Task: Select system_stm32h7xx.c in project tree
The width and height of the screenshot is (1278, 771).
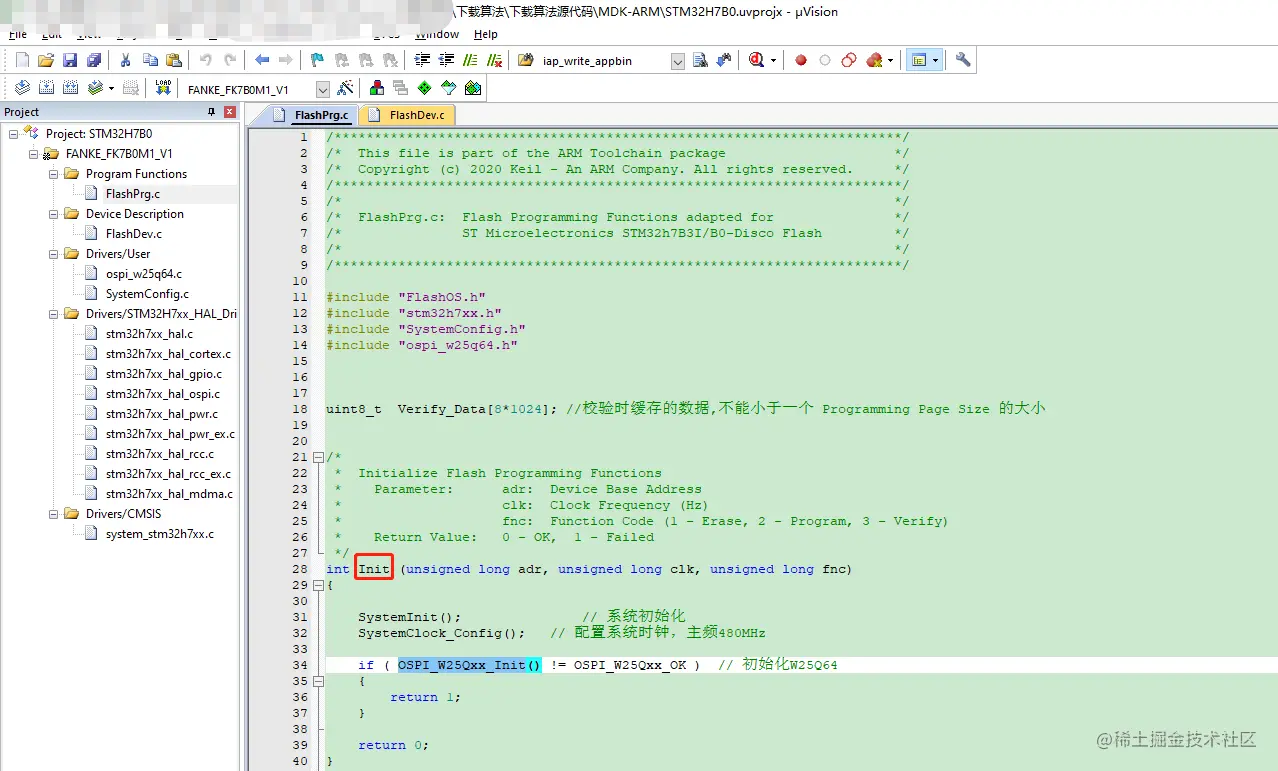Action: coord(159,533)
